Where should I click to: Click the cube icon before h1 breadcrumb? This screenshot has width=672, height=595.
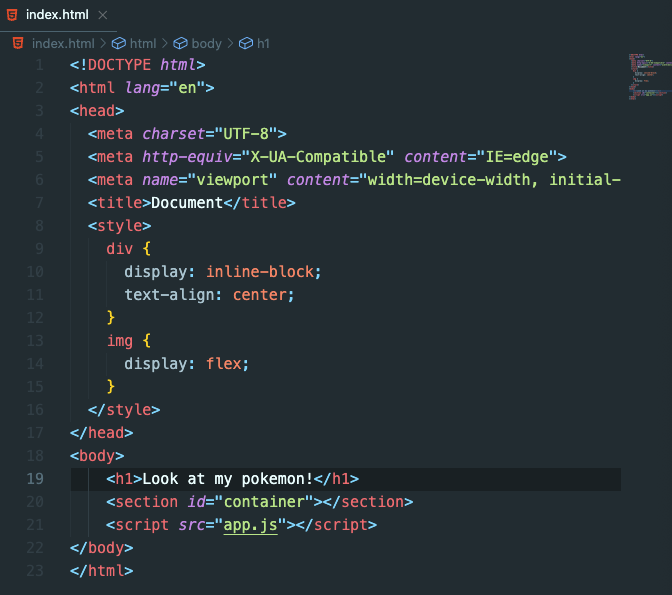[x=246, y=43]
